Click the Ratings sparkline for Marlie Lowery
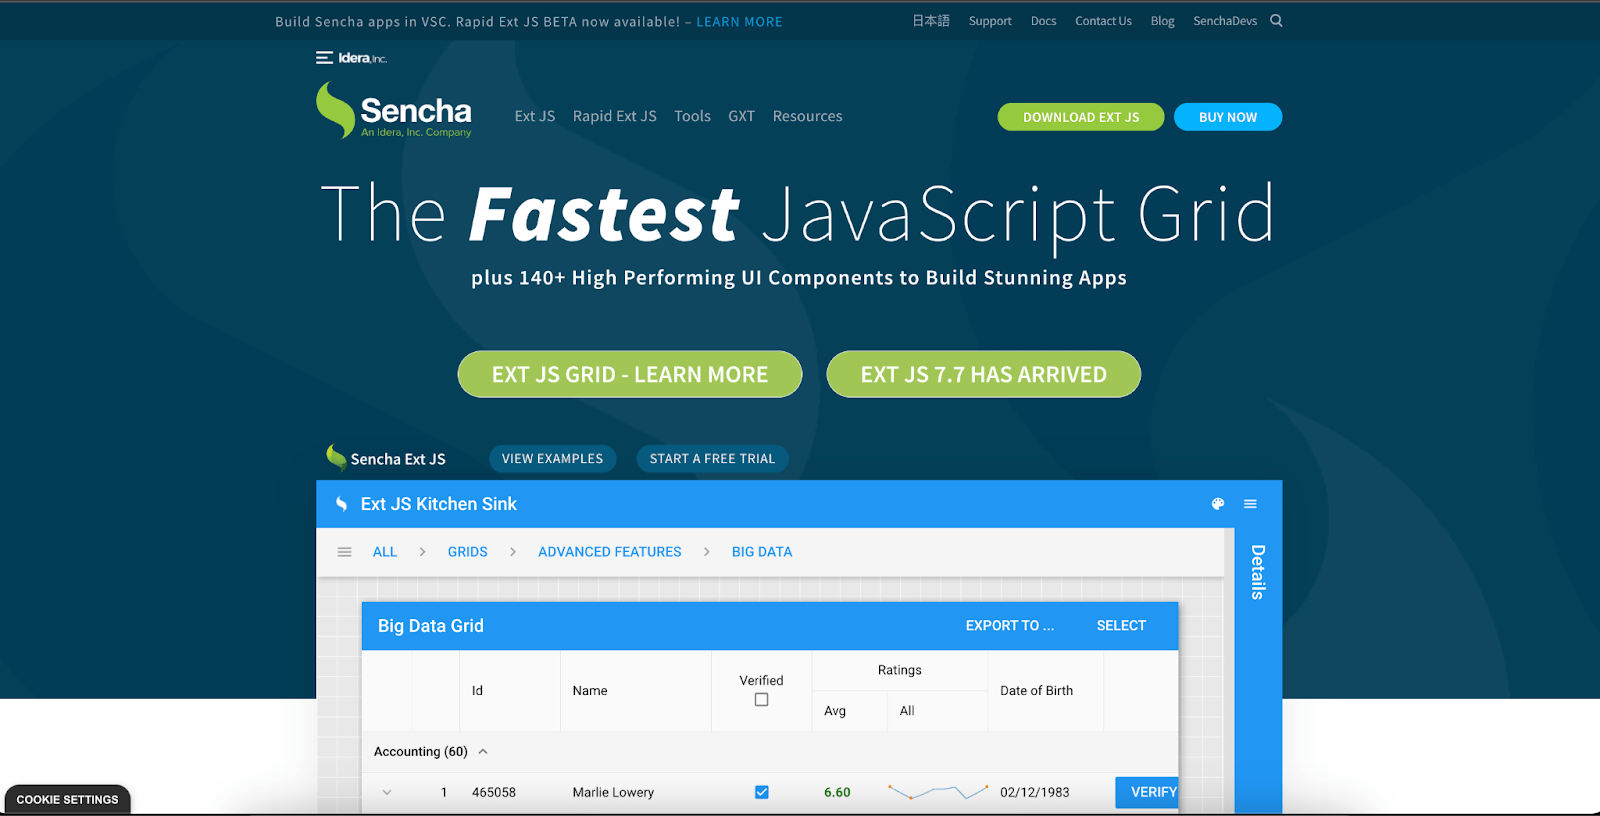 coord(937,792)
